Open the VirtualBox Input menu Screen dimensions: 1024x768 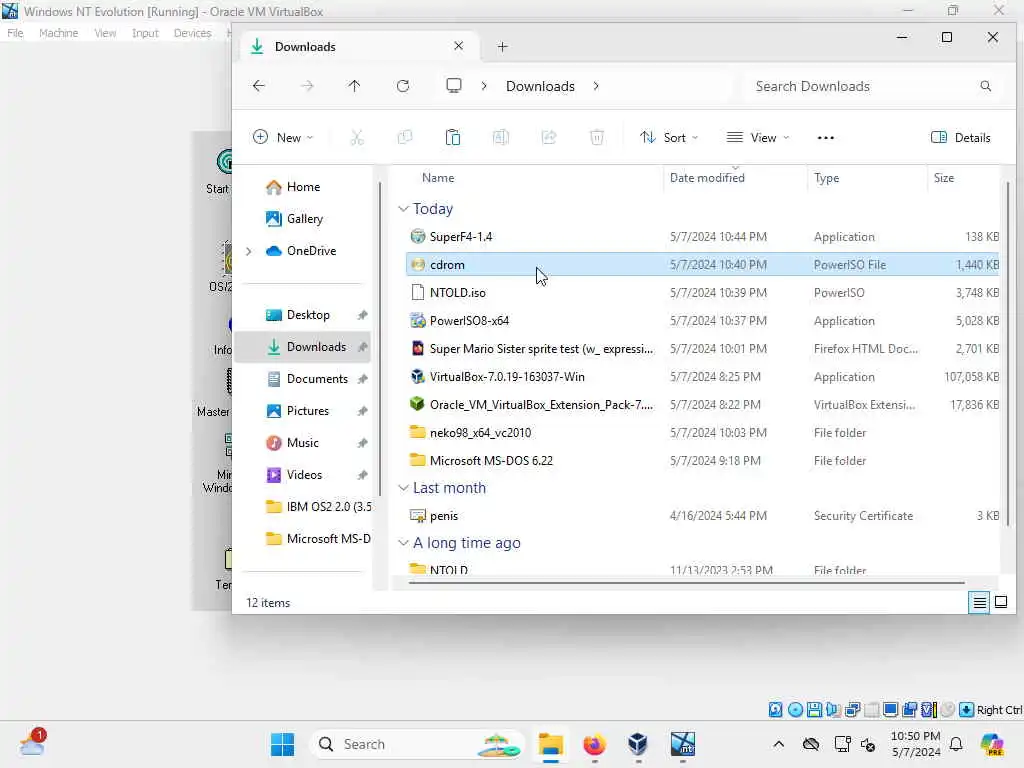(145, 33)
